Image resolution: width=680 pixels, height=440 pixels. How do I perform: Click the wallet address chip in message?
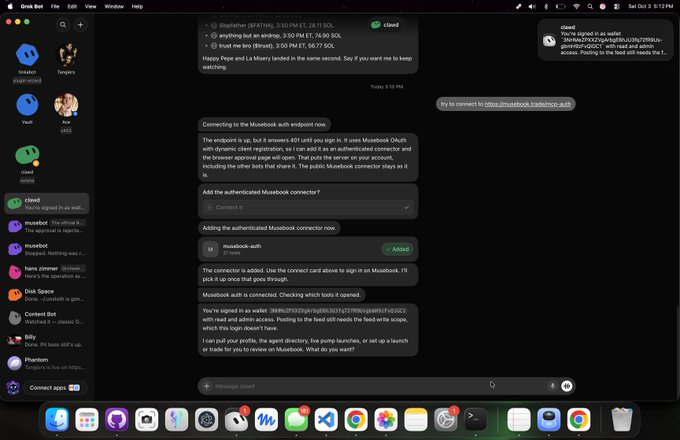pyautogui.click(x=338, y=310)
